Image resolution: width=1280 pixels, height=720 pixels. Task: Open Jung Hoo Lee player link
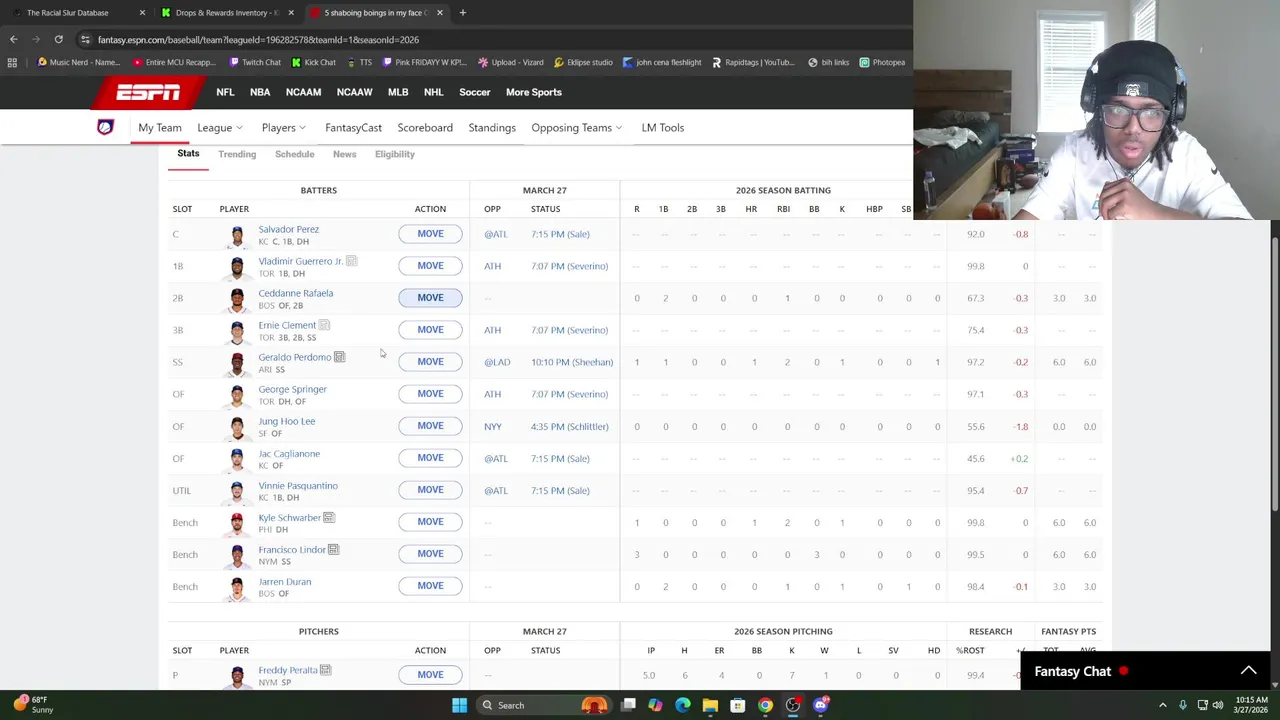pos(287,421)
